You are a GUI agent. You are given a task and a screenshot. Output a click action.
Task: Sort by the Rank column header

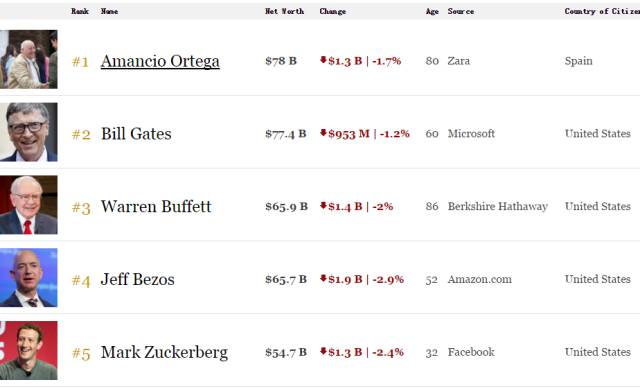80,11
